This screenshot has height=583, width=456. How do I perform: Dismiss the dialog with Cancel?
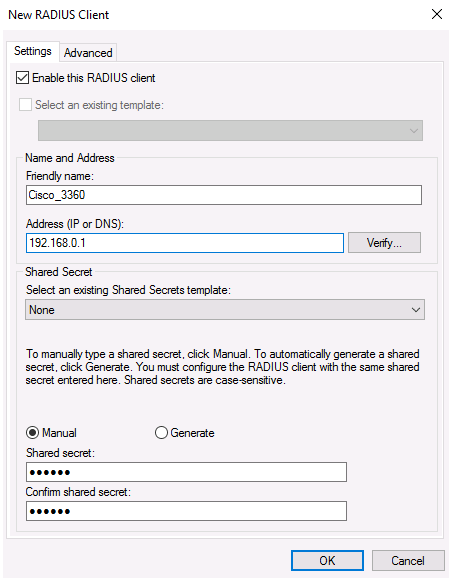[x=408, y=561]
